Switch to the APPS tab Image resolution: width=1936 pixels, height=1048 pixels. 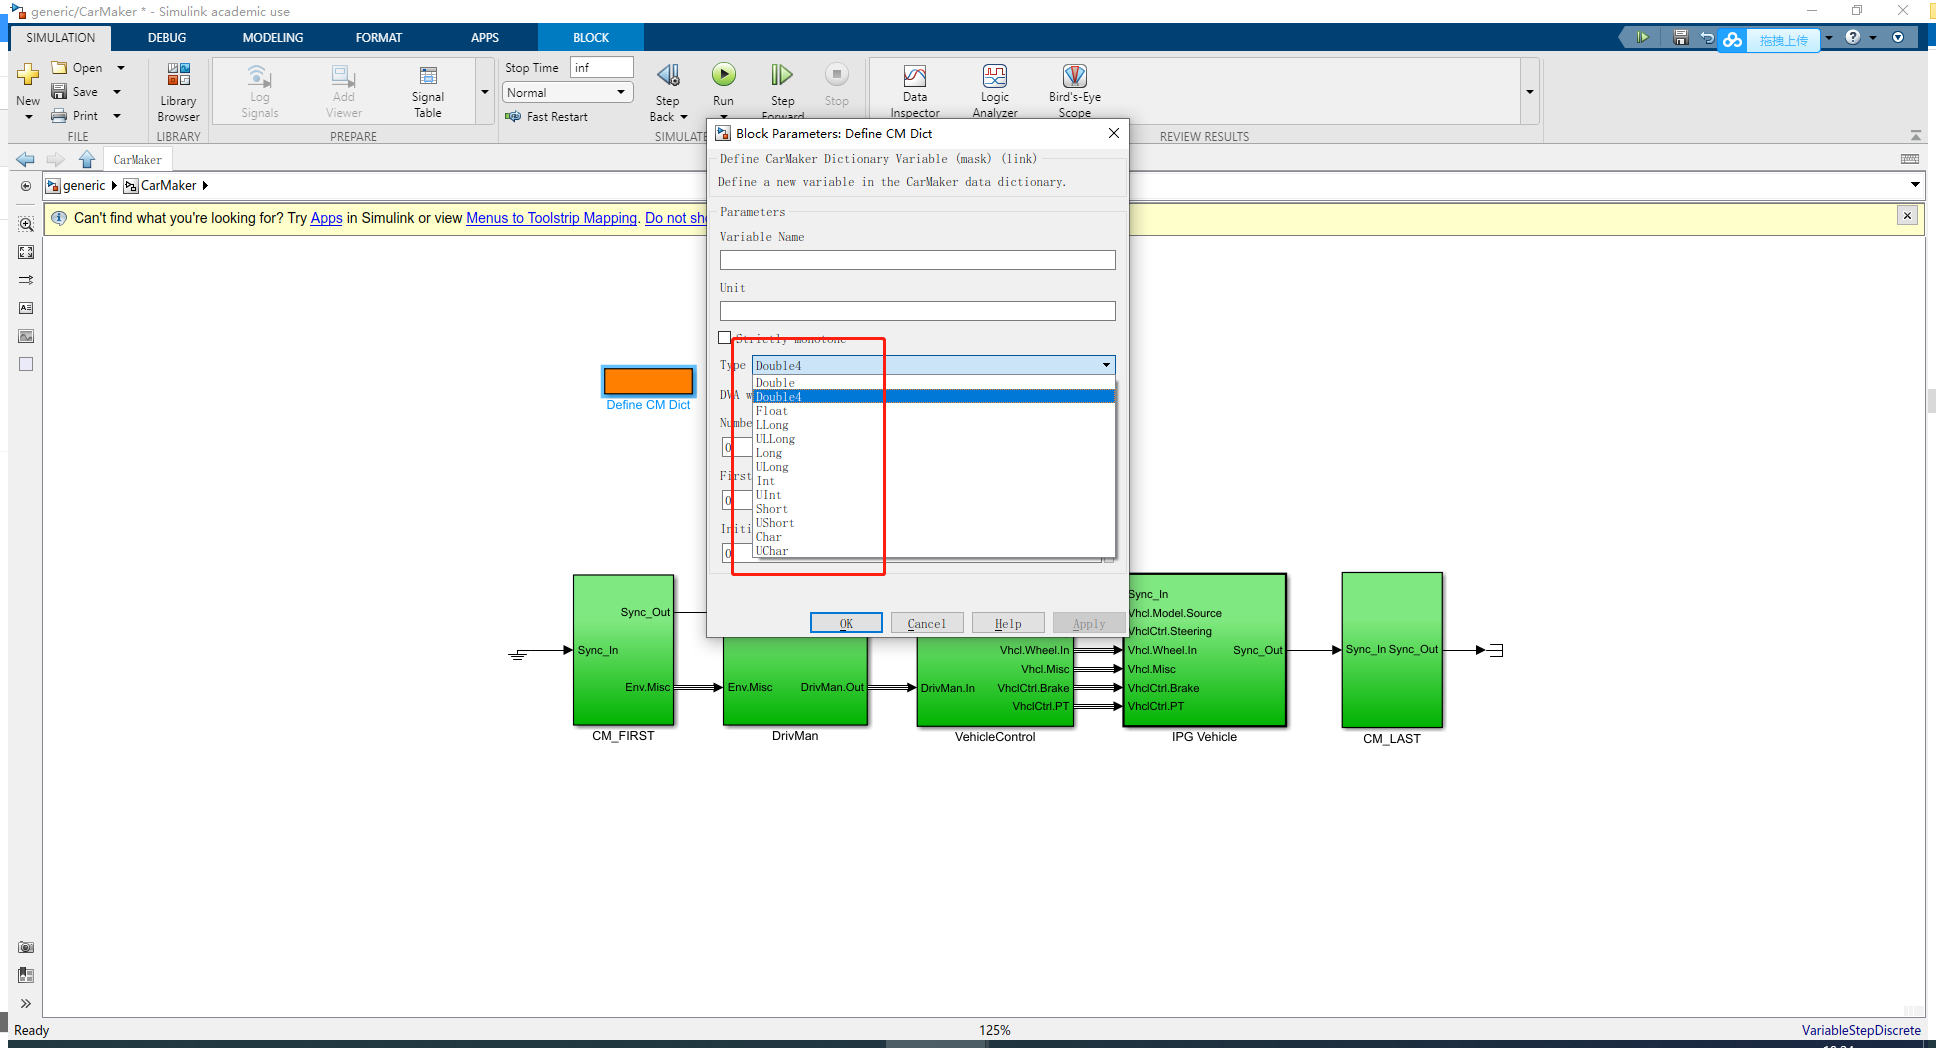(x=485, y=38)
